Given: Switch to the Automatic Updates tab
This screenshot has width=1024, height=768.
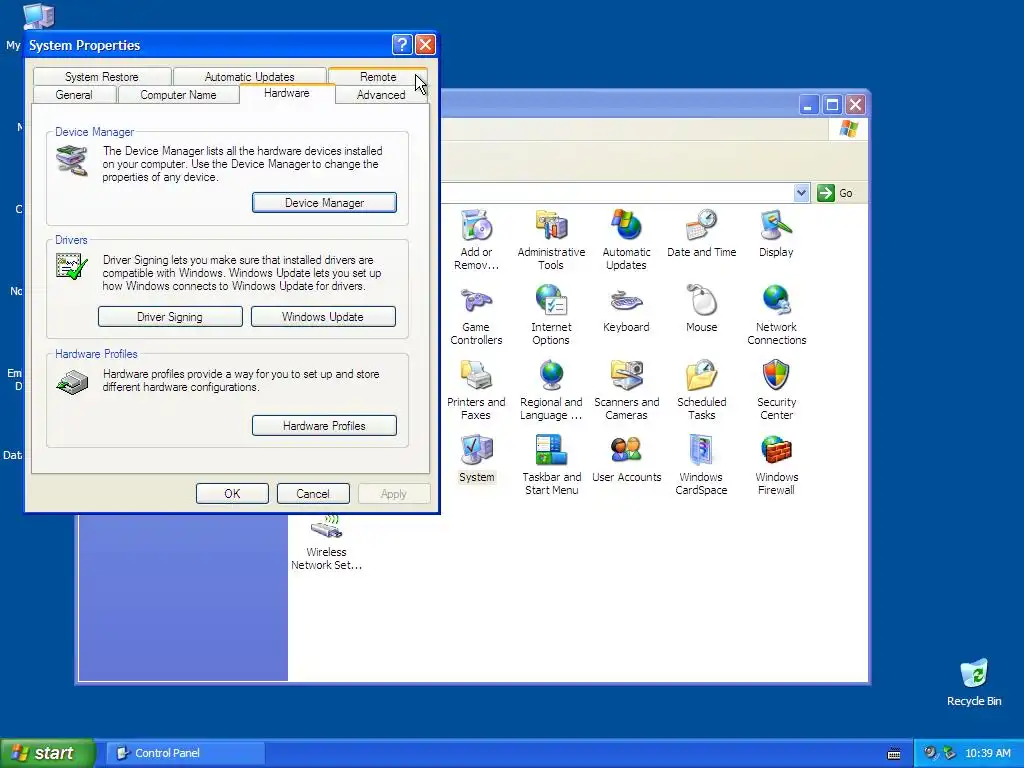Looking at the screenshot, I should [x=249, y=76].
